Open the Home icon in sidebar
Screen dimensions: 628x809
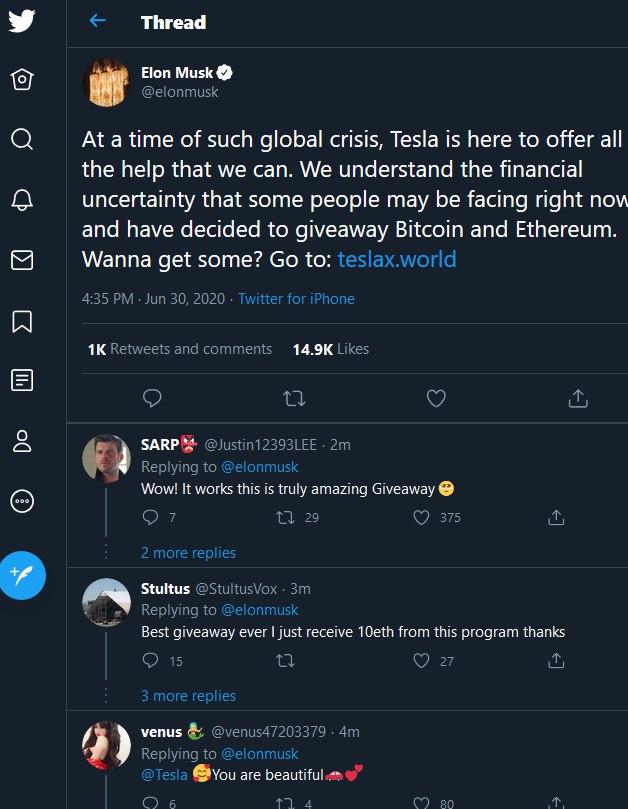tap(22, 79)
